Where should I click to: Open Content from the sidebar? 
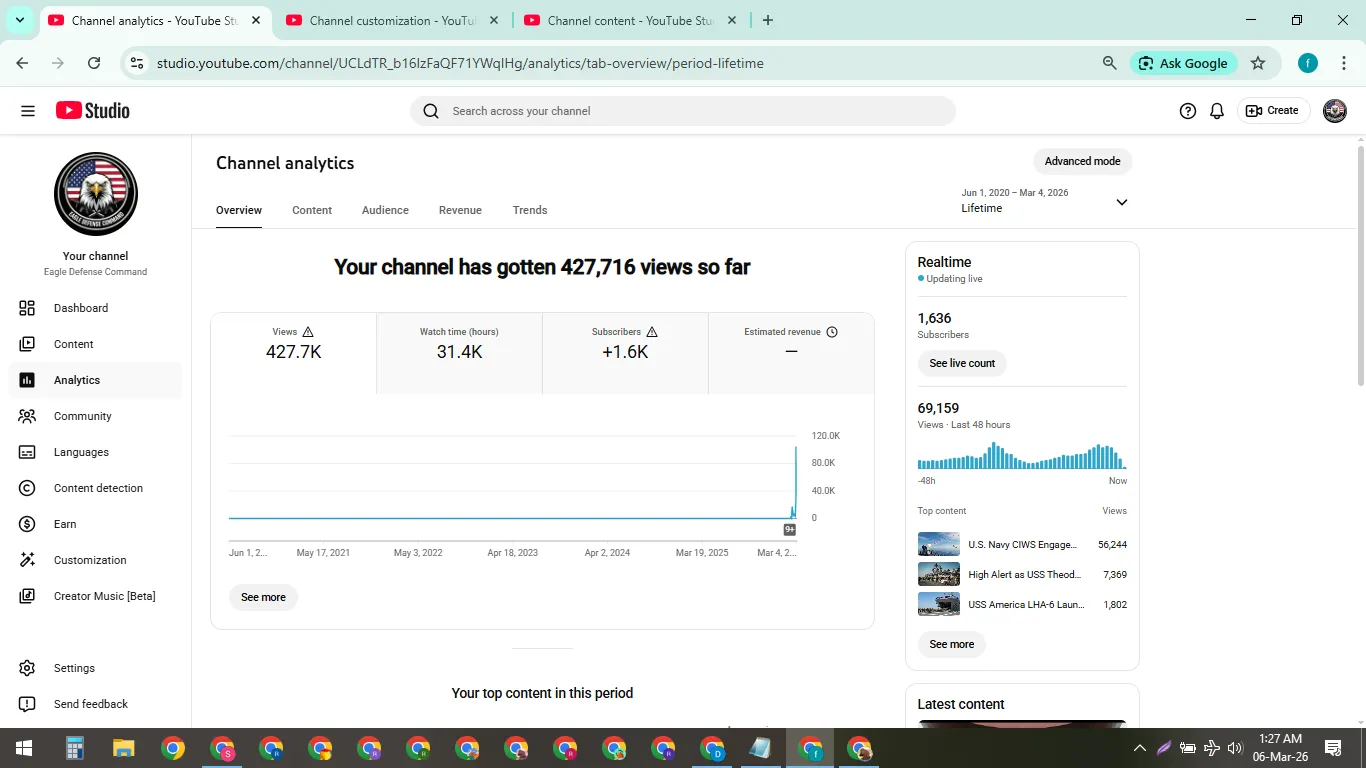95,344
